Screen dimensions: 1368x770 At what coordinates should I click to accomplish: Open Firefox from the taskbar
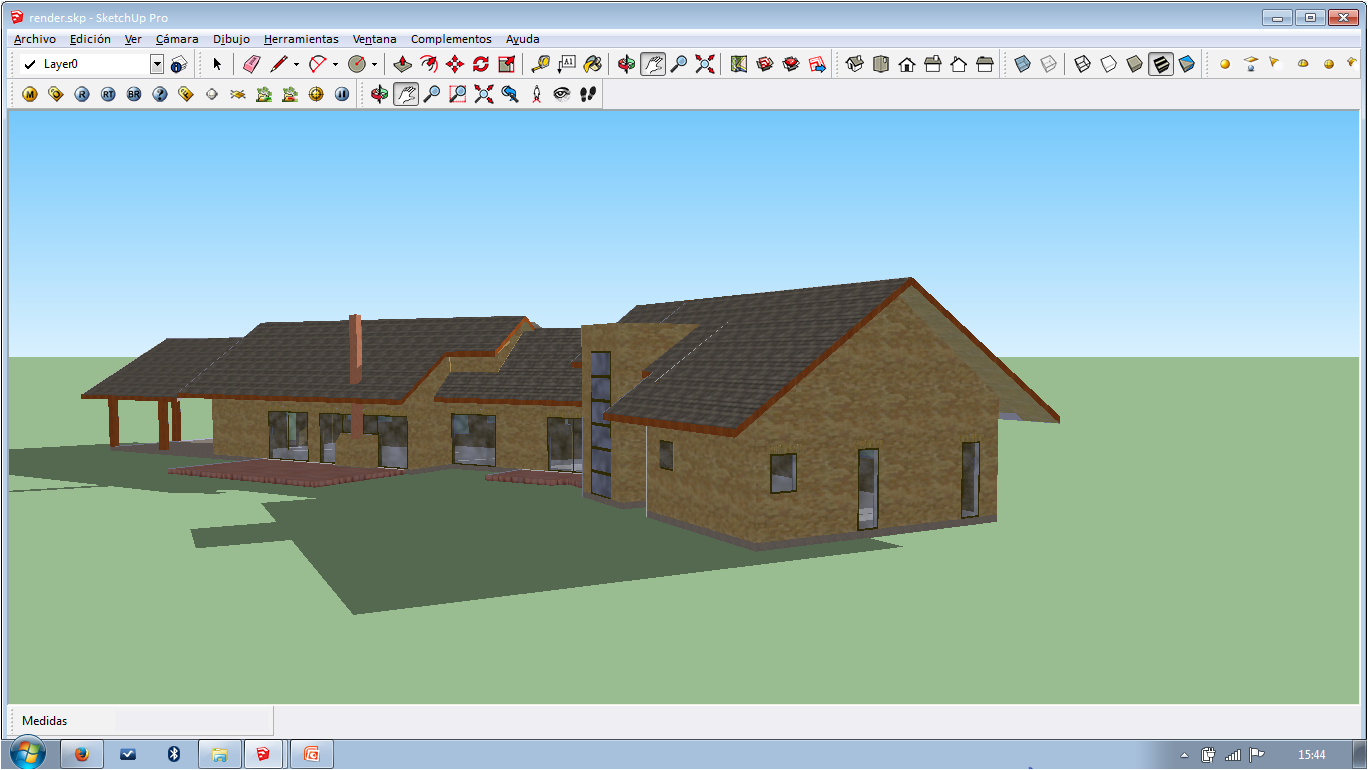[x=82, y=754]
